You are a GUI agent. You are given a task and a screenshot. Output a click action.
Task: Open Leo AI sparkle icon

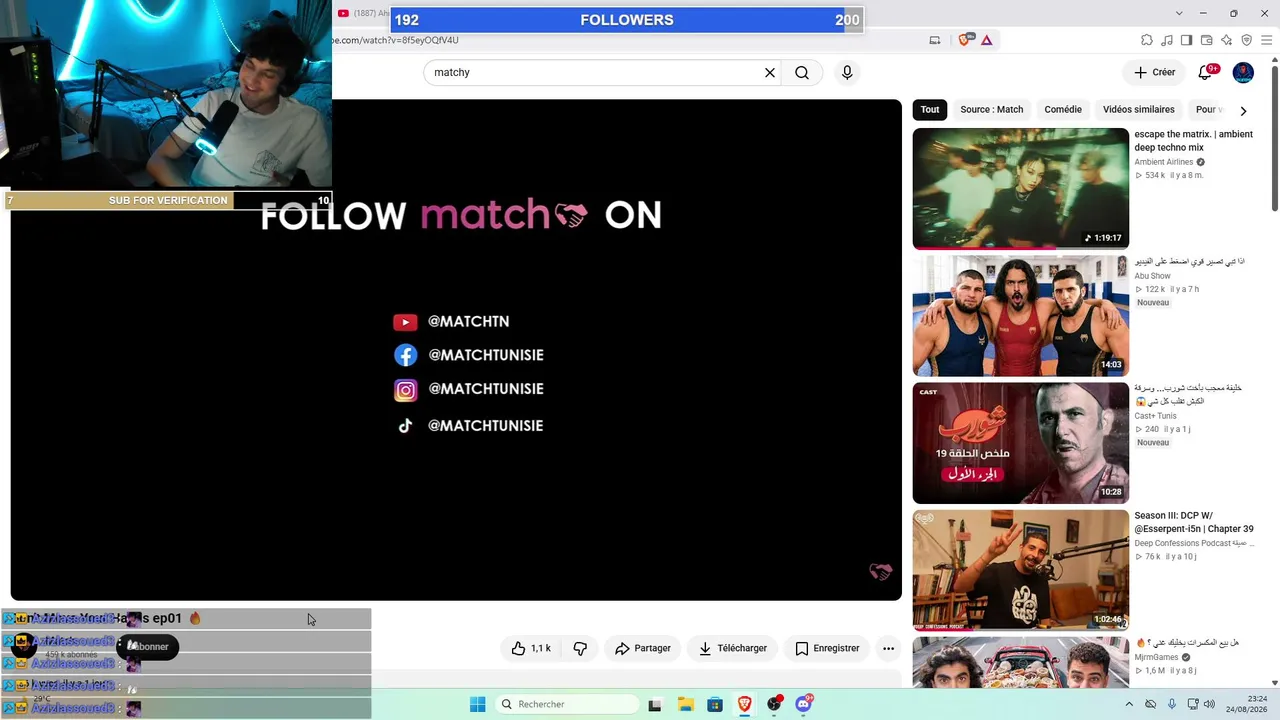[x=1226, y=40]
